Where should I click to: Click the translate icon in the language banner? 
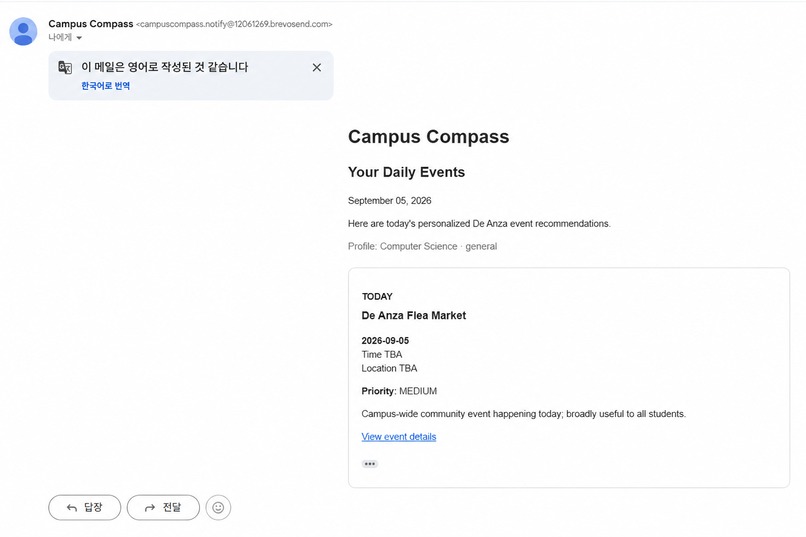[65, 67]
